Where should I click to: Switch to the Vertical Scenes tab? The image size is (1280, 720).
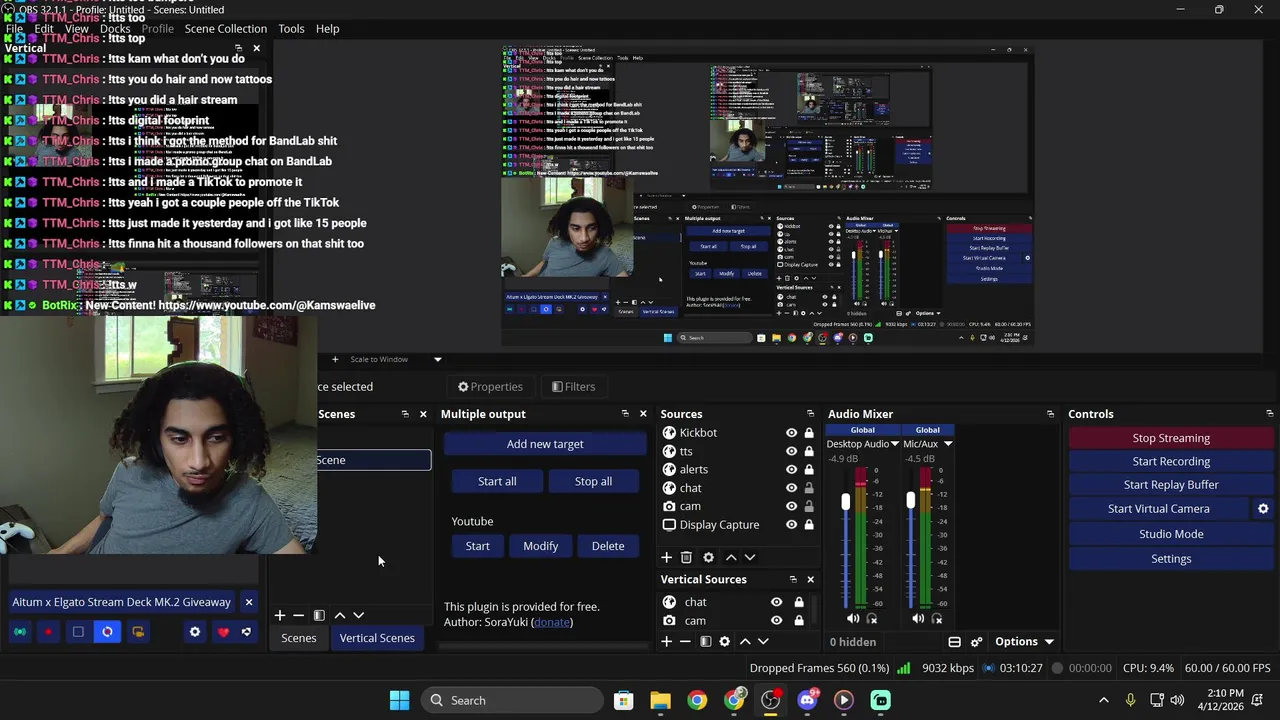click(x=377, y=638)
